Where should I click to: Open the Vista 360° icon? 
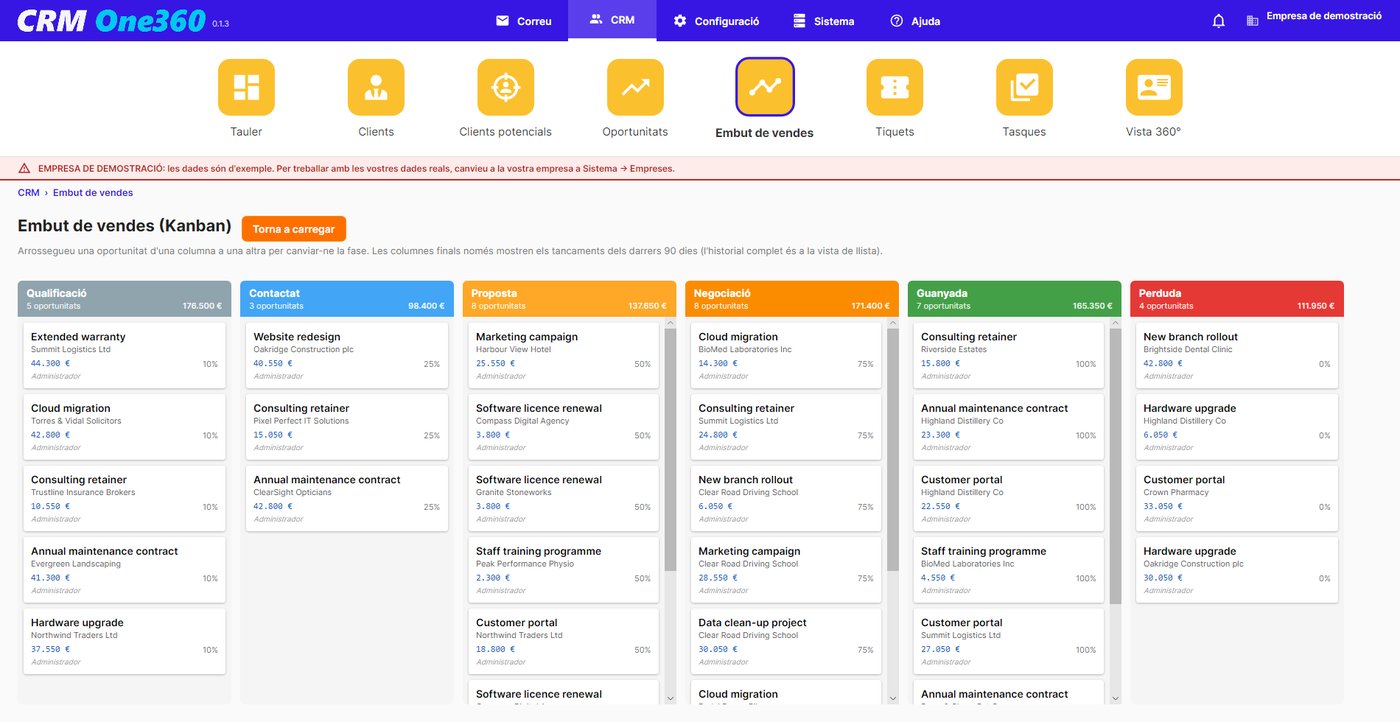coord(1154,87)
